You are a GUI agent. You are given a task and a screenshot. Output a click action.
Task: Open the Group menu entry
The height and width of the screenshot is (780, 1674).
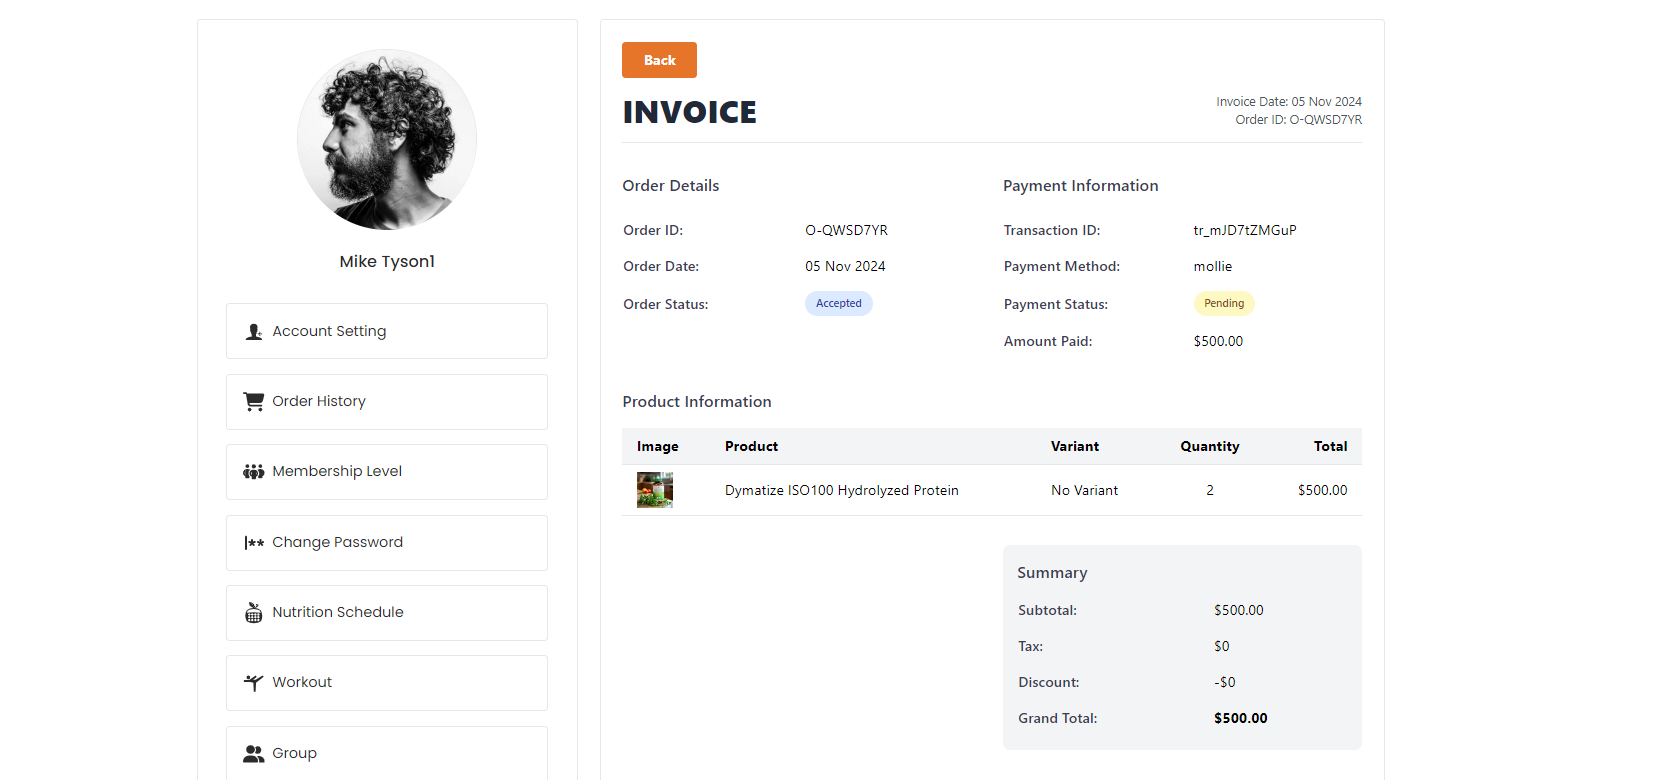pyautogui.click(x=294, y=753)
